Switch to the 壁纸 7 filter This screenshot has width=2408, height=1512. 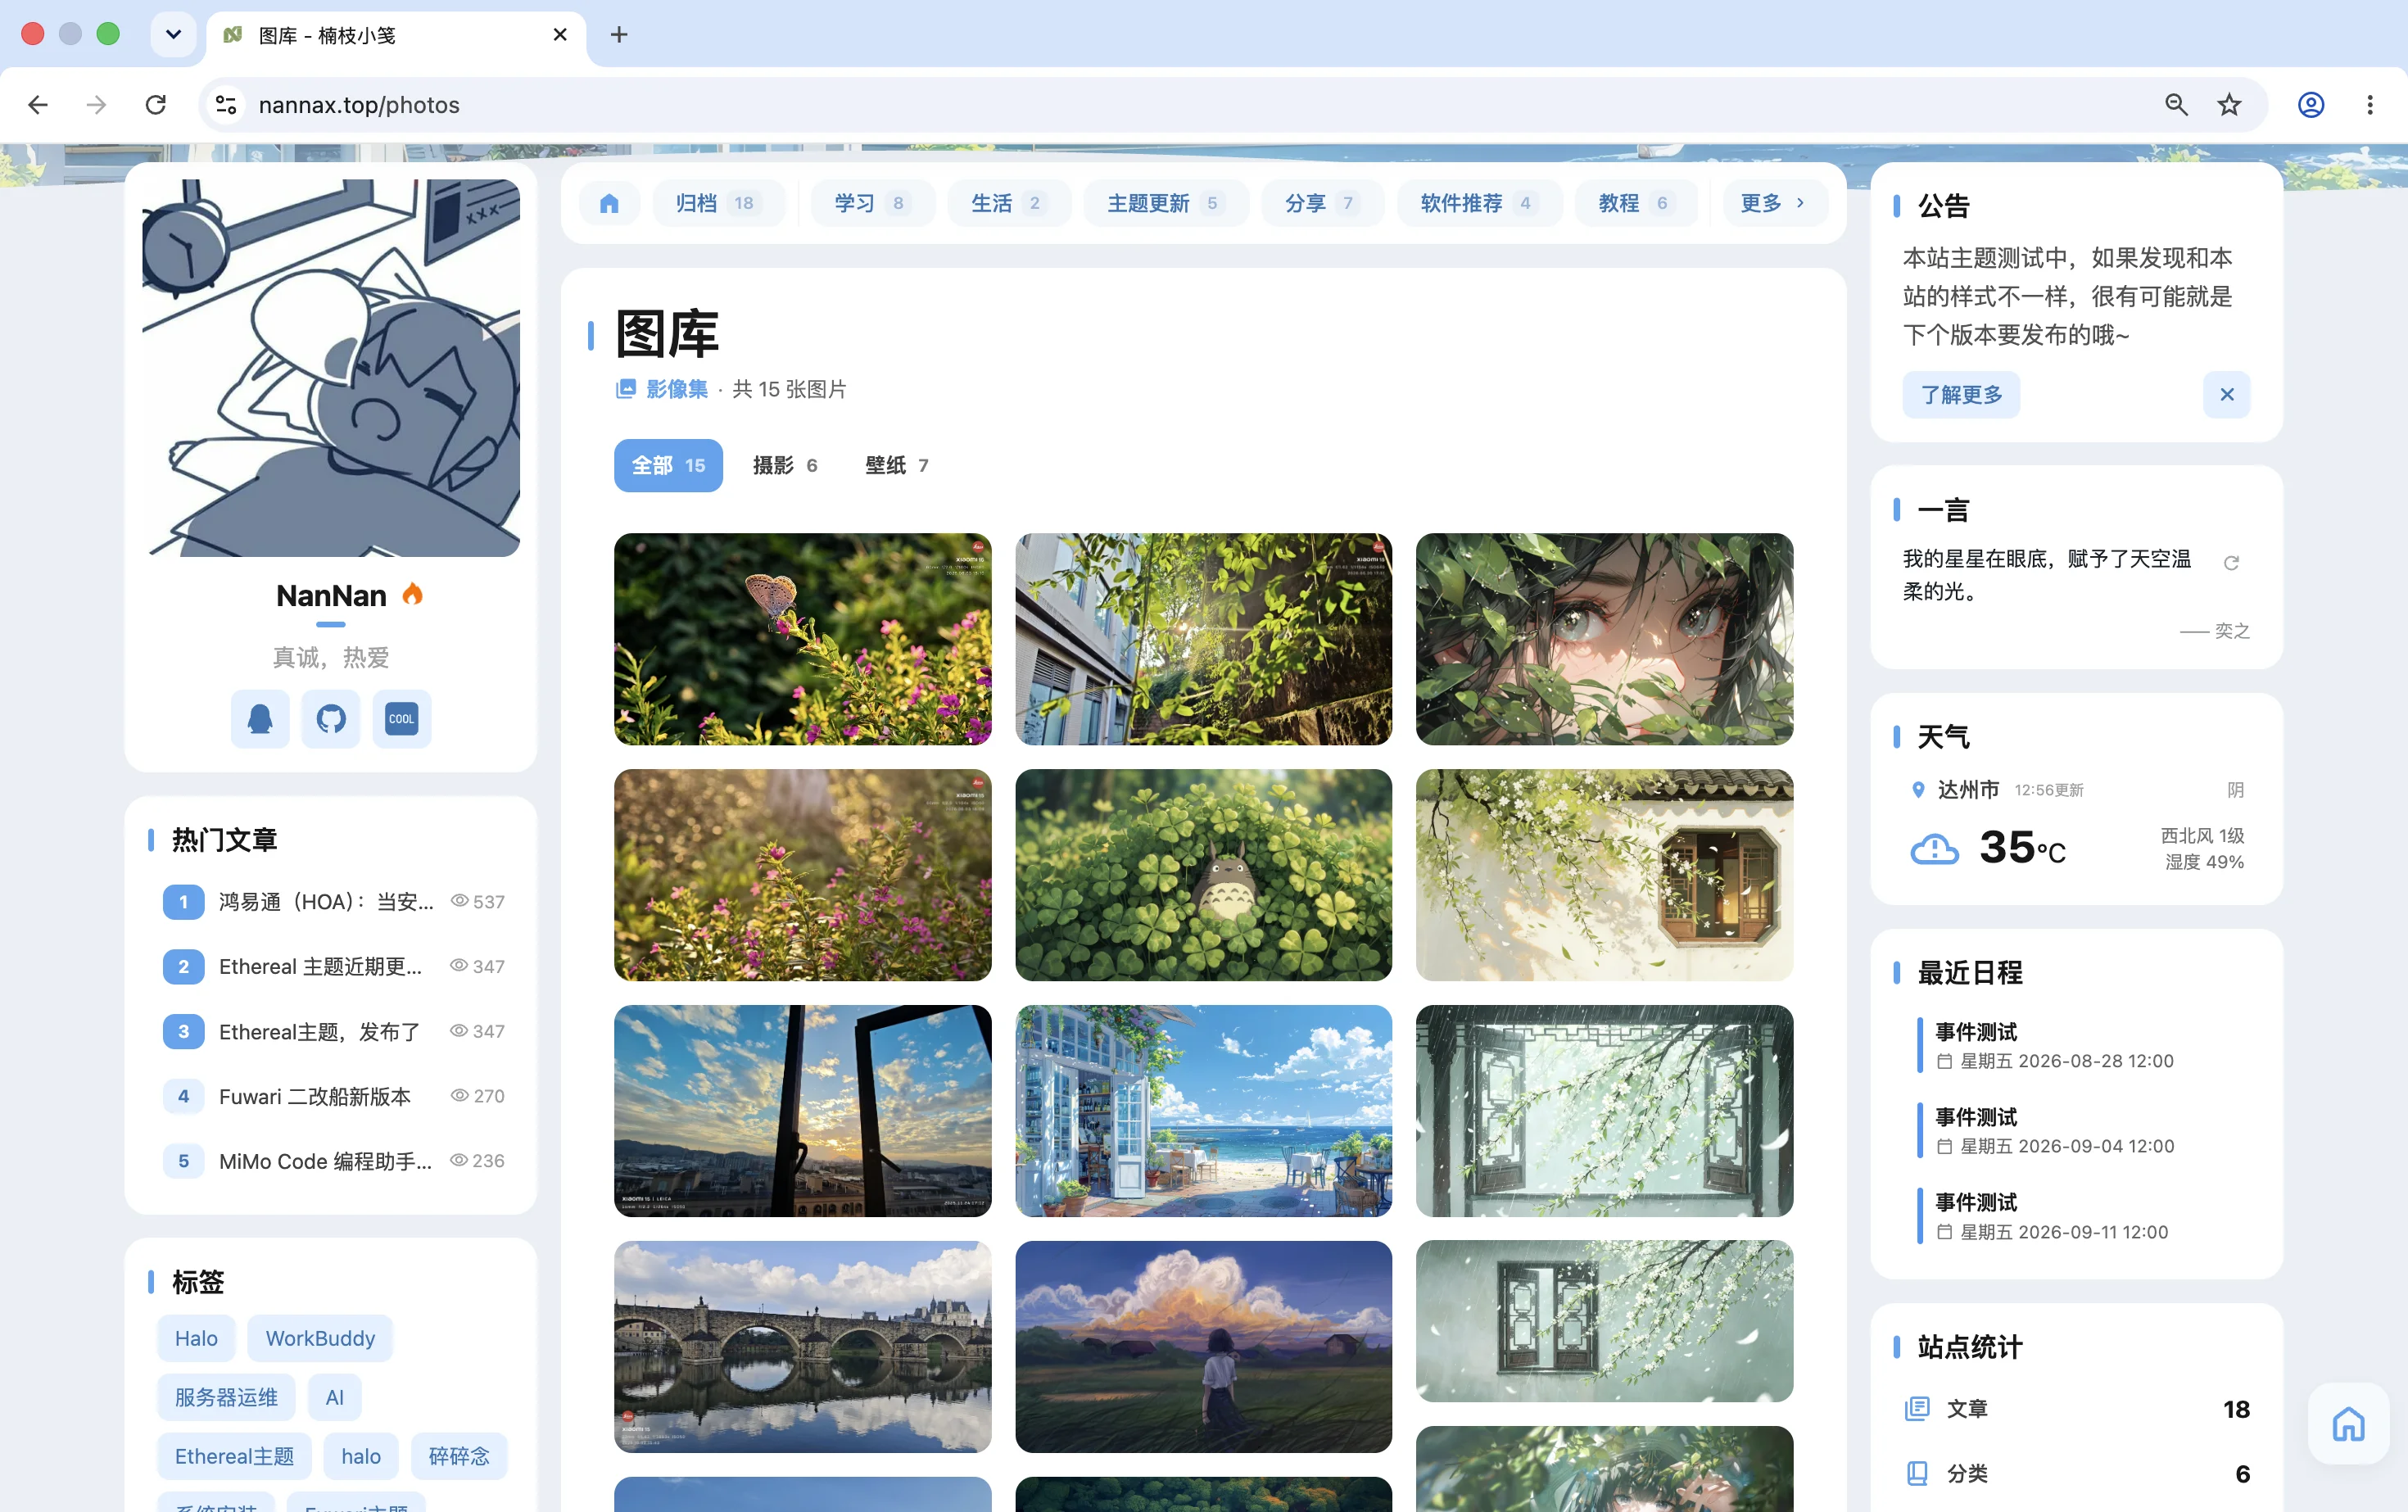[897, 465]
